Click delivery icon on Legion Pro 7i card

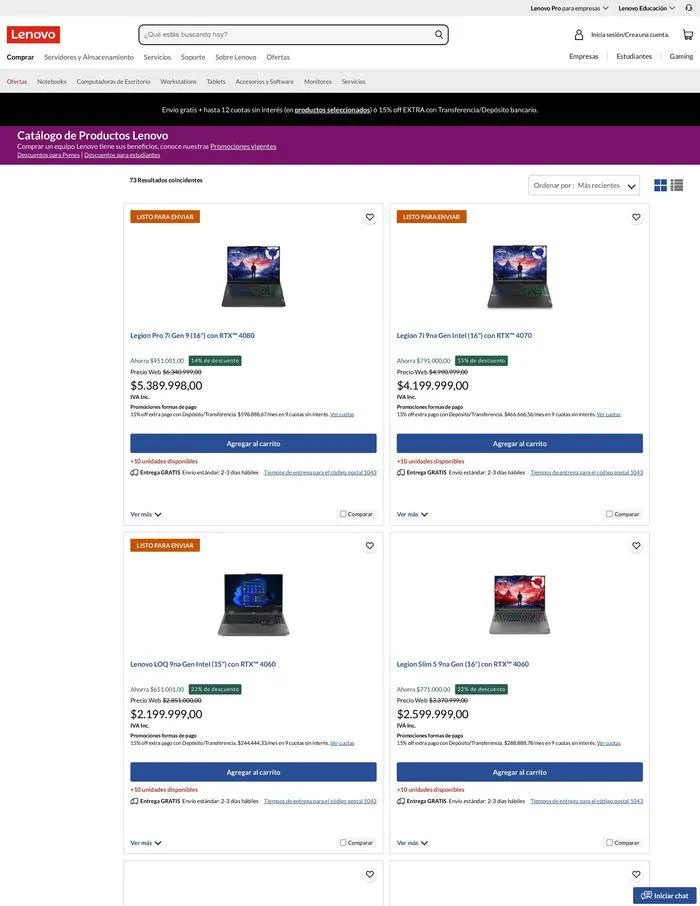pos(134,473)
